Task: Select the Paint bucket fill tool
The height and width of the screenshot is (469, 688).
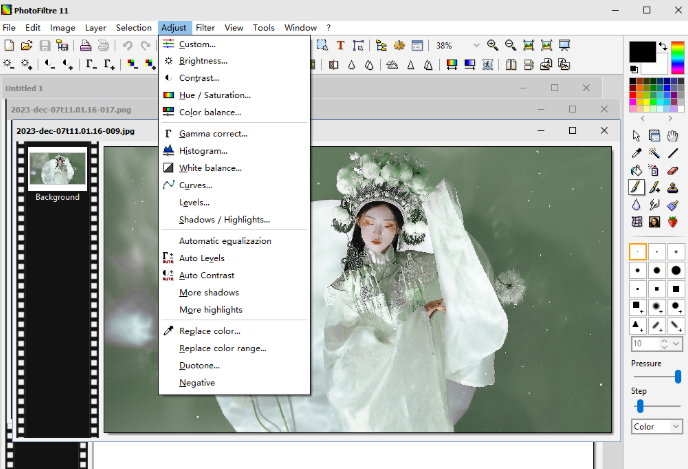Action: coord(636,170)
